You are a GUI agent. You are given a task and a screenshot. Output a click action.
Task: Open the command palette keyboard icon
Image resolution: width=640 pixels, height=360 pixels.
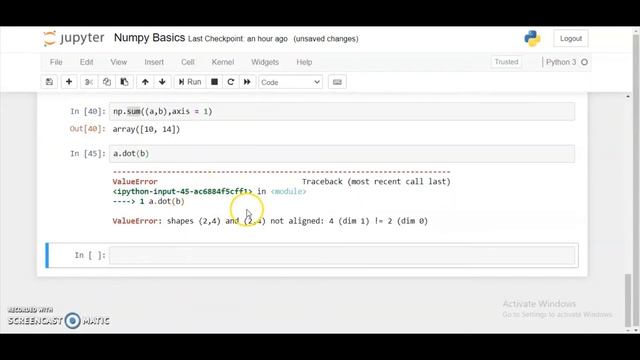coord(337,82)
